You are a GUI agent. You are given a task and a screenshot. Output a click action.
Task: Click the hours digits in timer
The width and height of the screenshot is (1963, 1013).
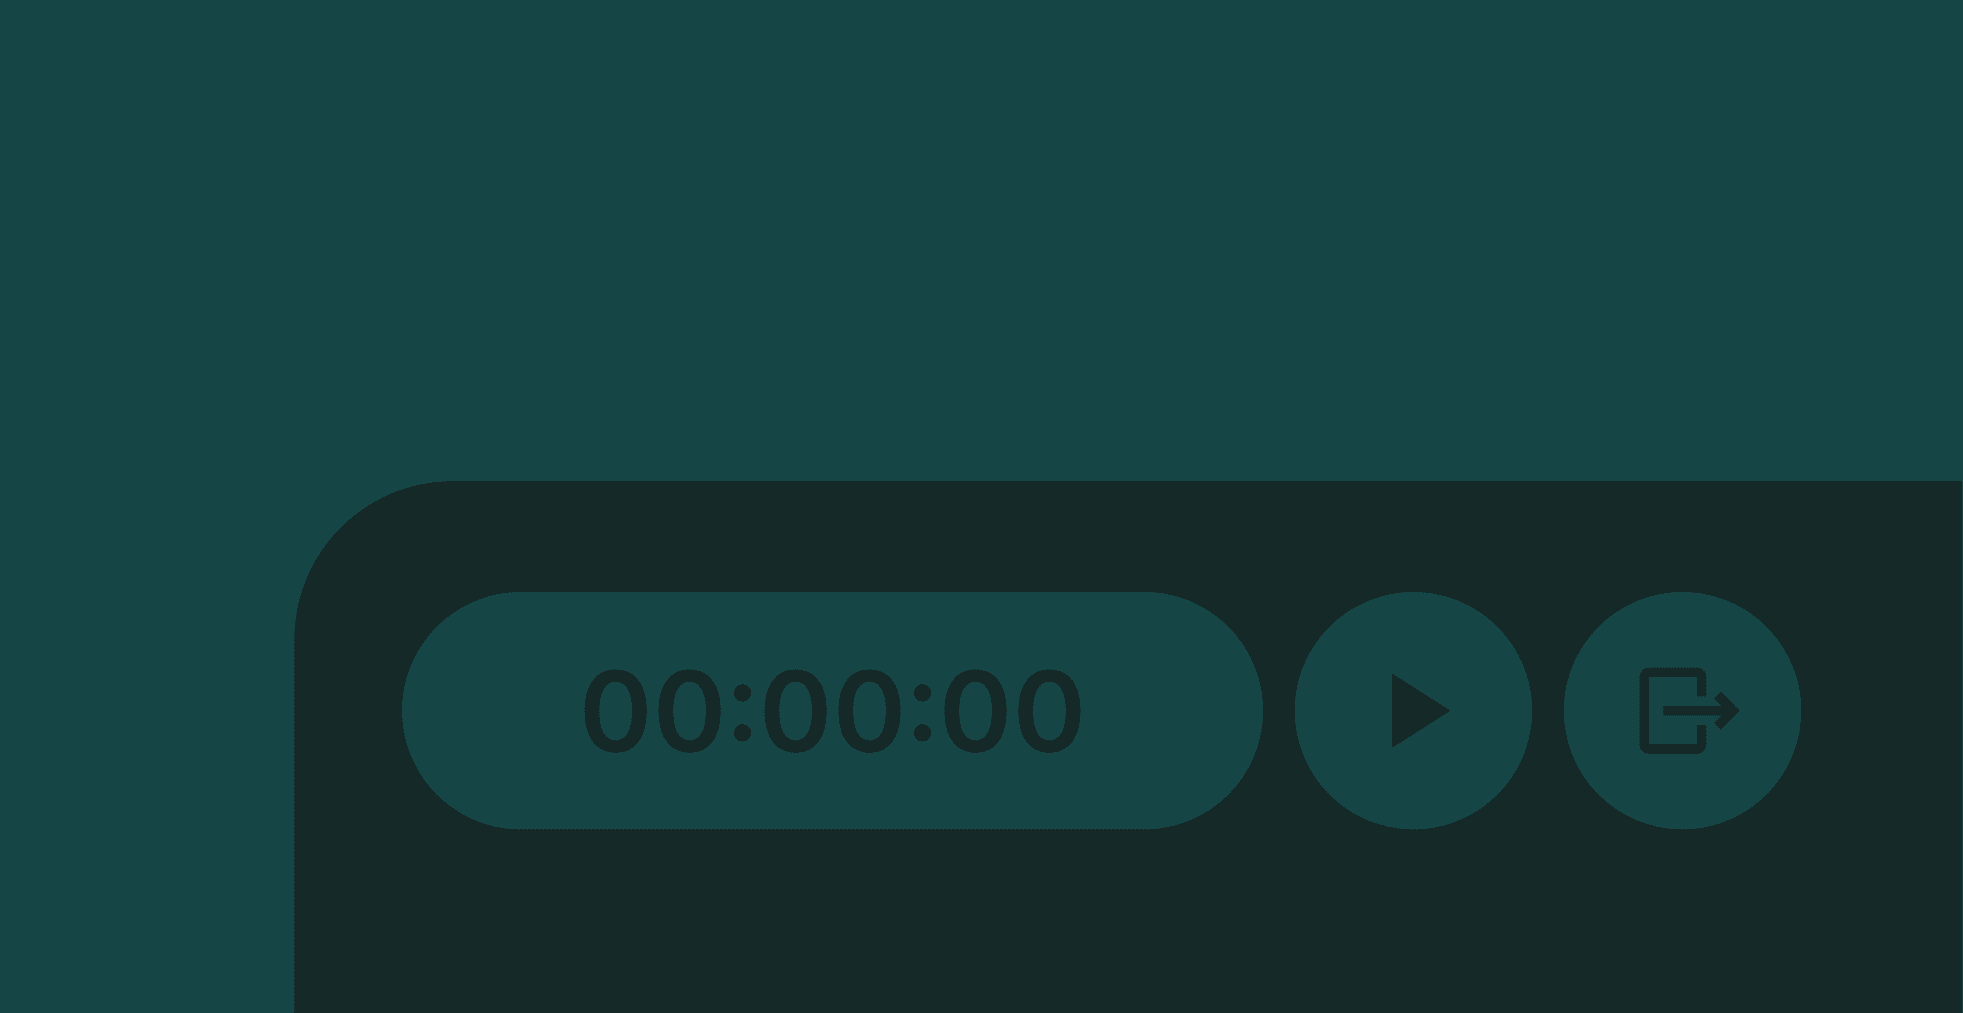(x=653, y=711)
